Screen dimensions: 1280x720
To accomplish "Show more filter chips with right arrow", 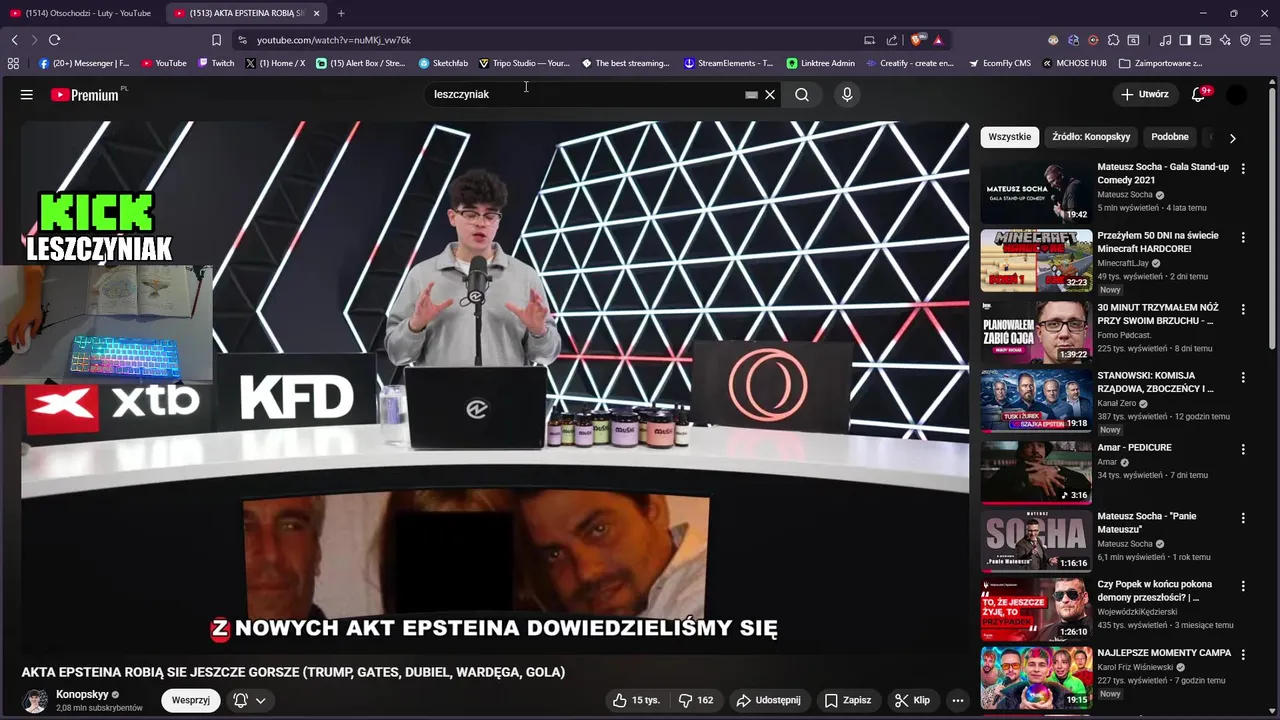I will point(1232,138).
